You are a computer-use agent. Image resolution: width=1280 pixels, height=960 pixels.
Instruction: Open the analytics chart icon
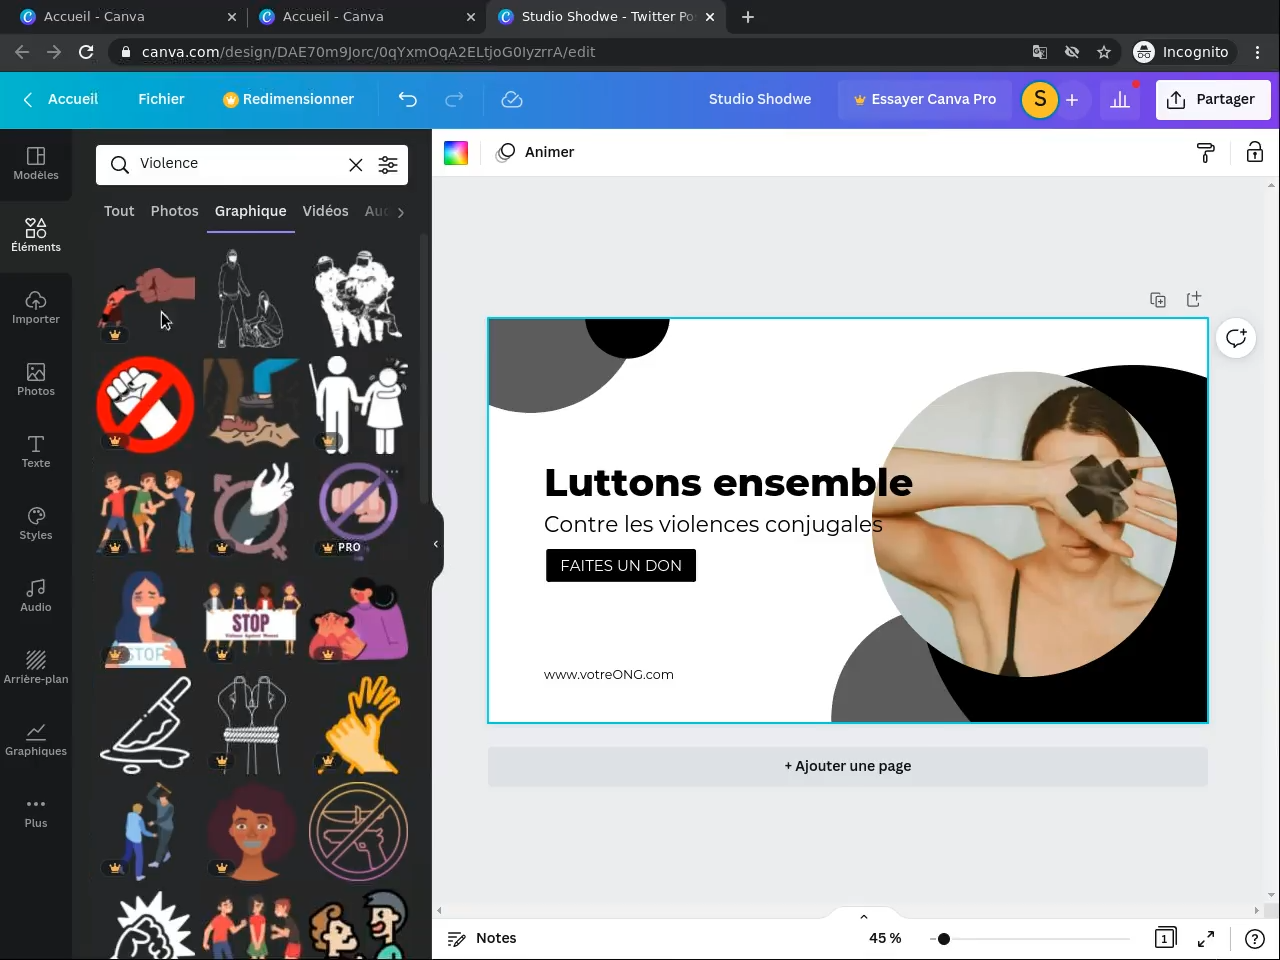tap(1120, 99)
